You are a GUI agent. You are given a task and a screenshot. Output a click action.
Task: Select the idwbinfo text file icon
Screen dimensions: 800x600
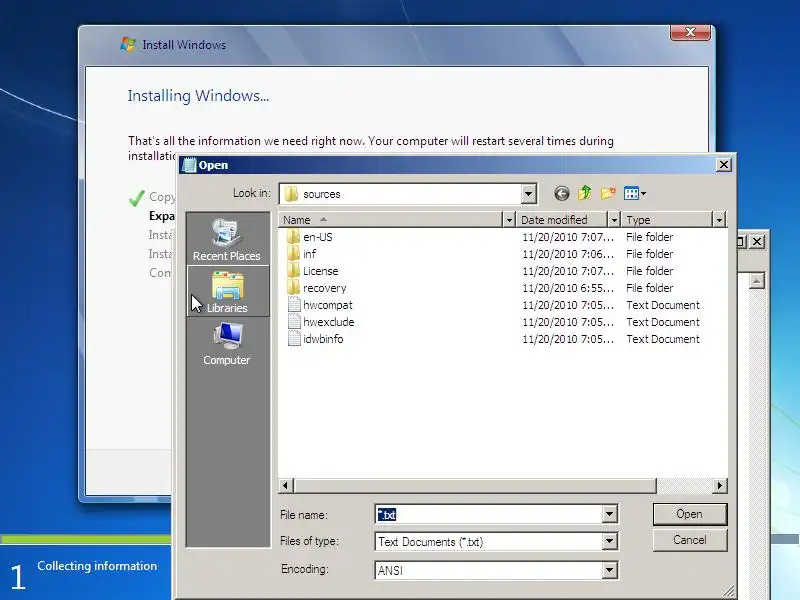tap(294, 339)
